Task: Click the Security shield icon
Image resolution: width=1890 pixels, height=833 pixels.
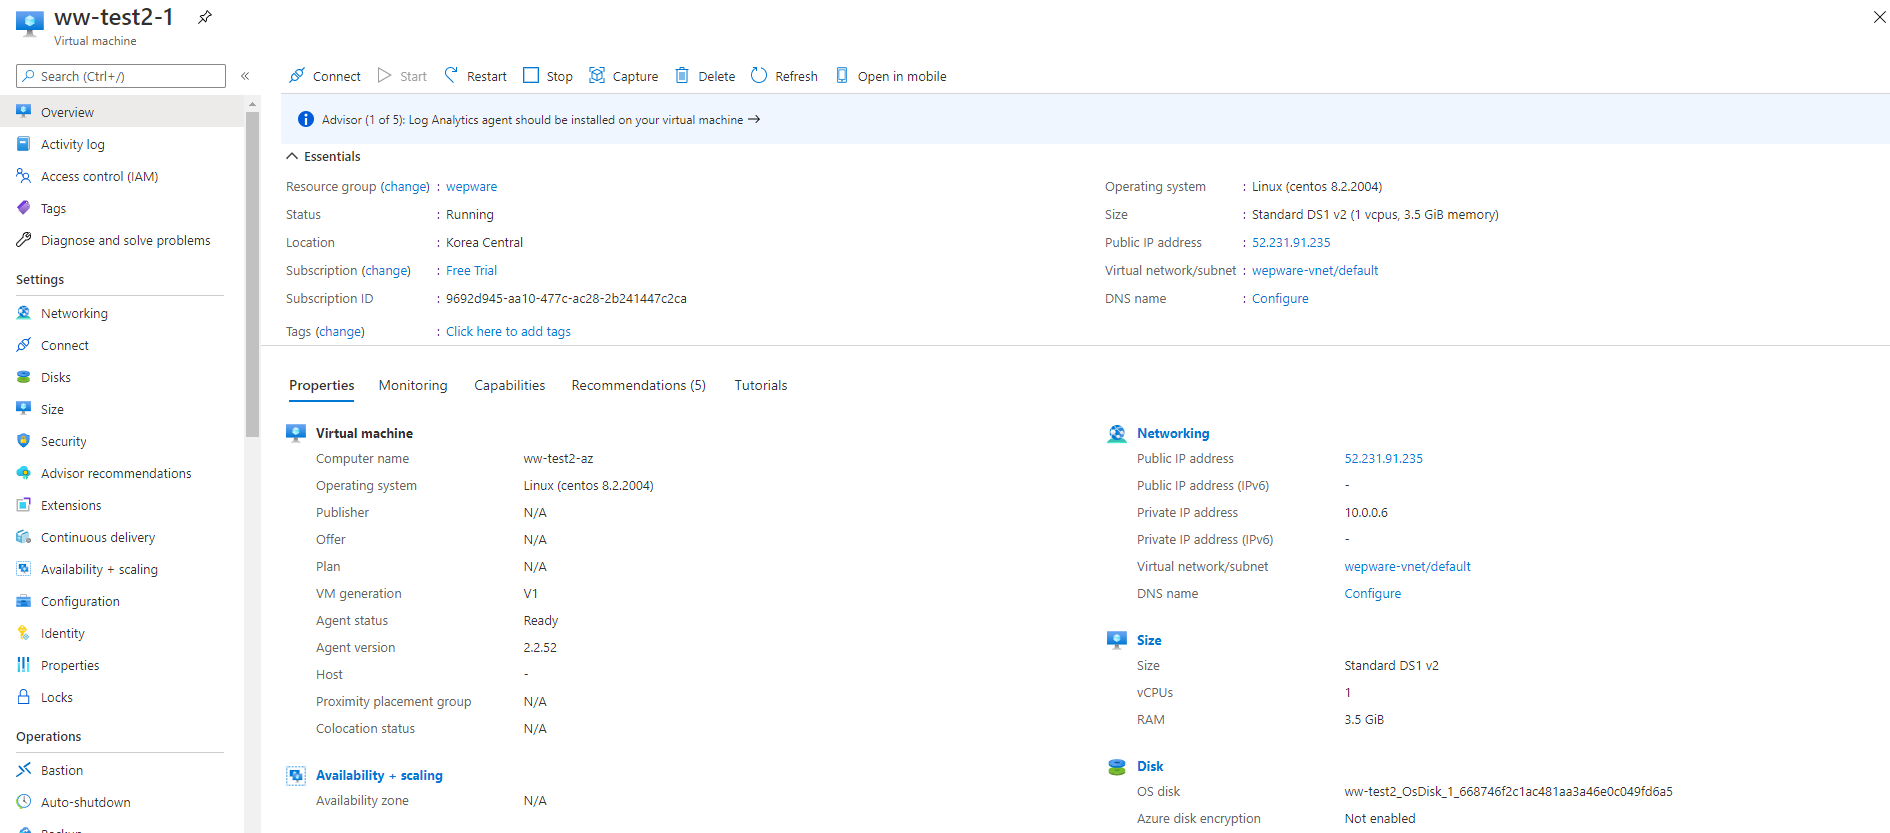Action: [x=24, y=440]
